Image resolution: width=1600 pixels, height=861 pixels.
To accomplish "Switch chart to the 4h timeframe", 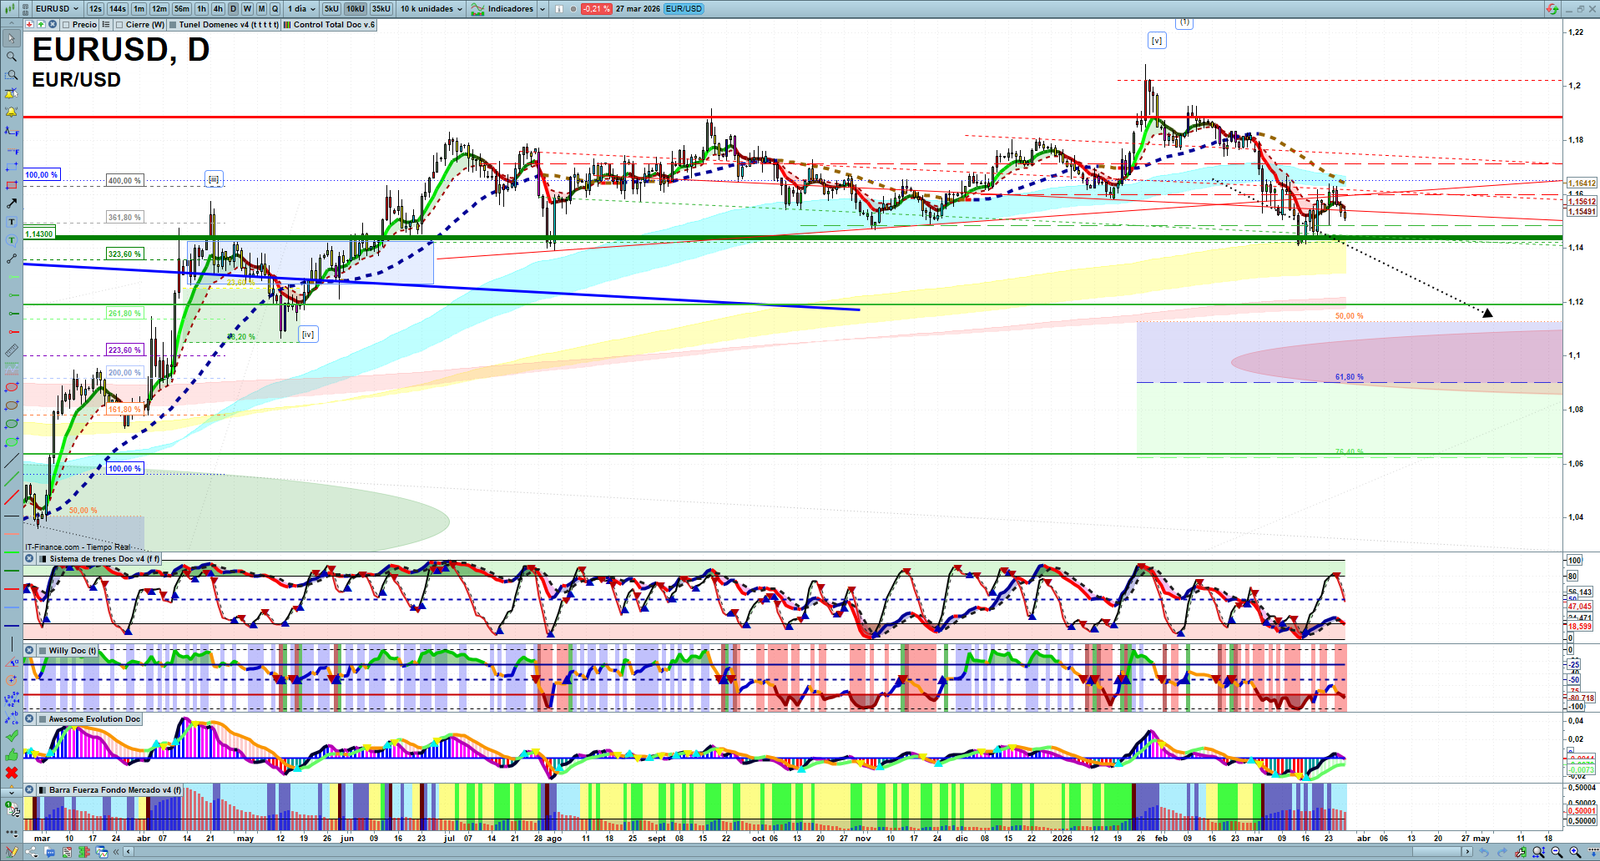I will click(218, 9).
